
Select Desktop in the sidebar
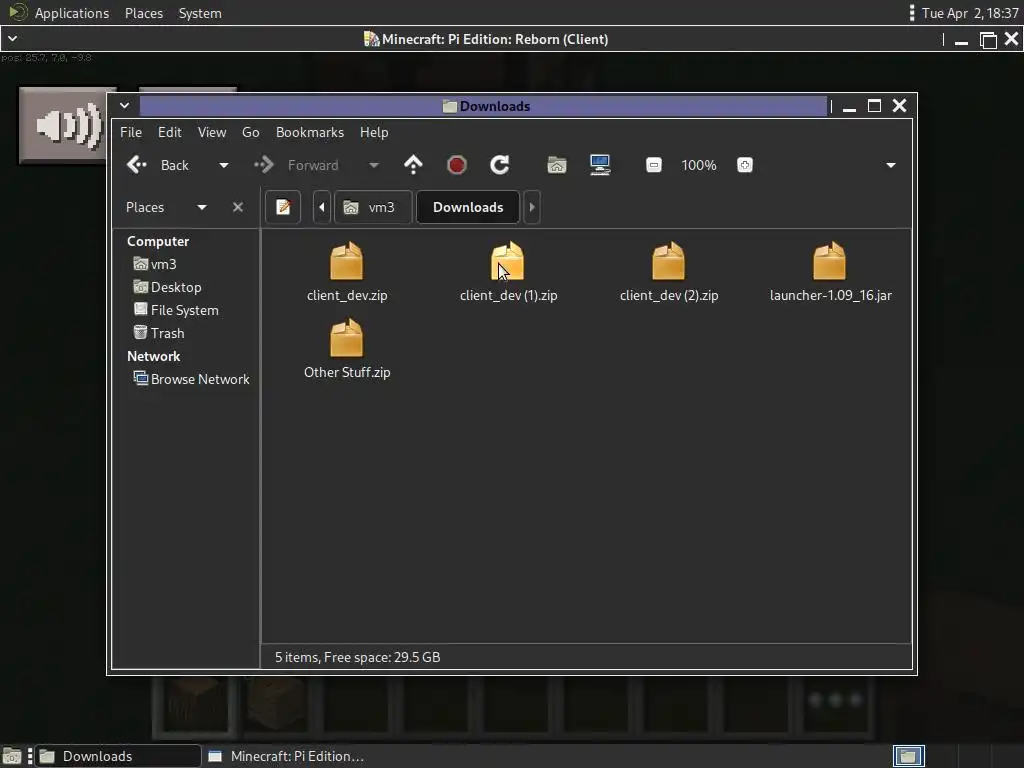(x=167, y=287)
